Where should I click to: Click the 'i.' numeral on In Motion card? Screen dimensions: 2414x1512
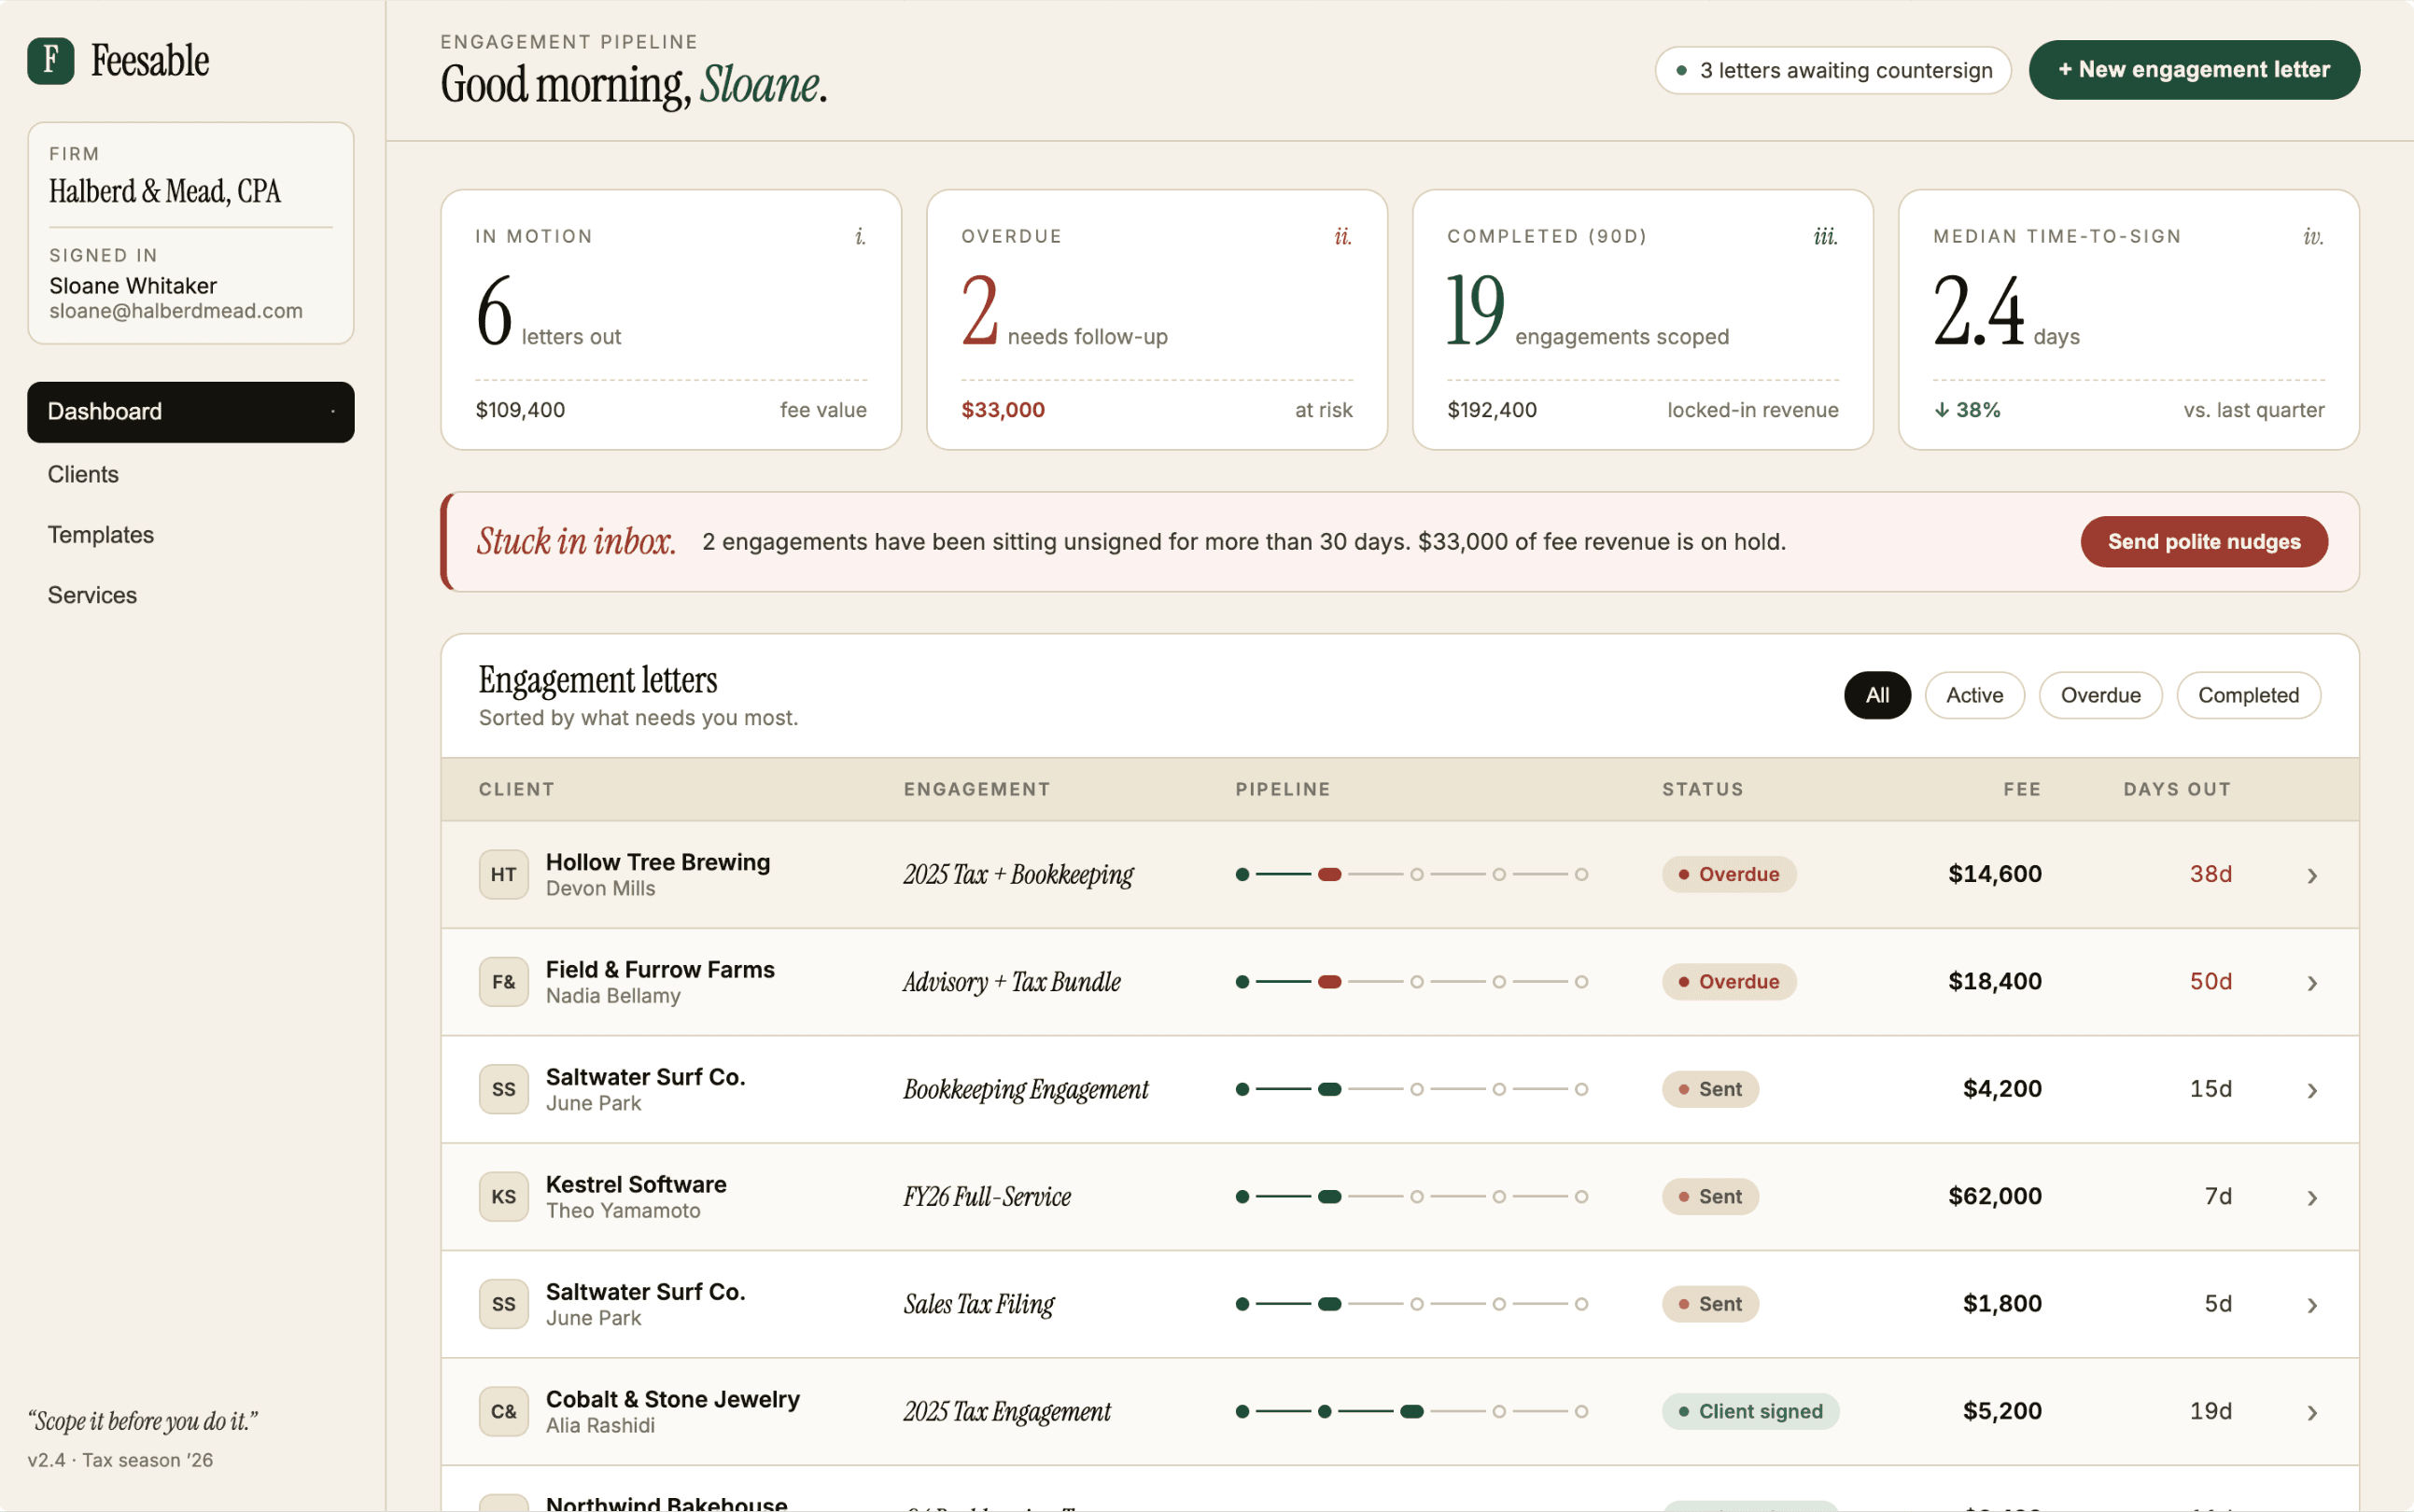[860, 236]
